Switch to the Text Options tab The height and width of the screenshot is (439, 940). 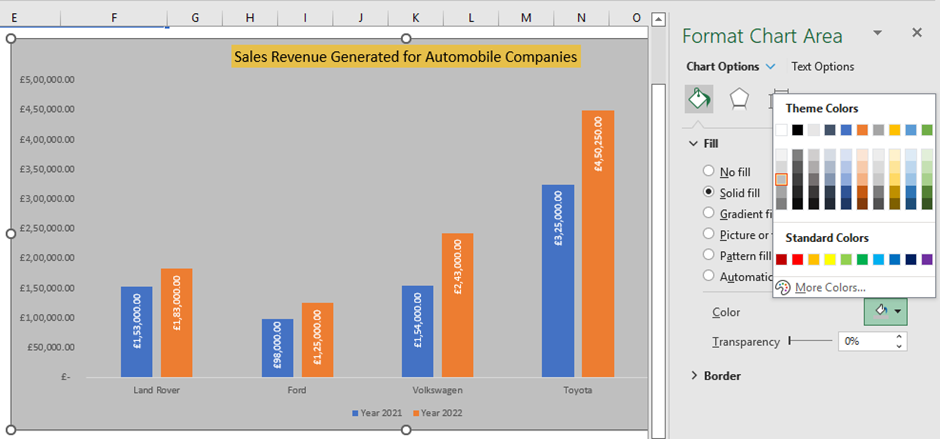(x=822, y=67)
